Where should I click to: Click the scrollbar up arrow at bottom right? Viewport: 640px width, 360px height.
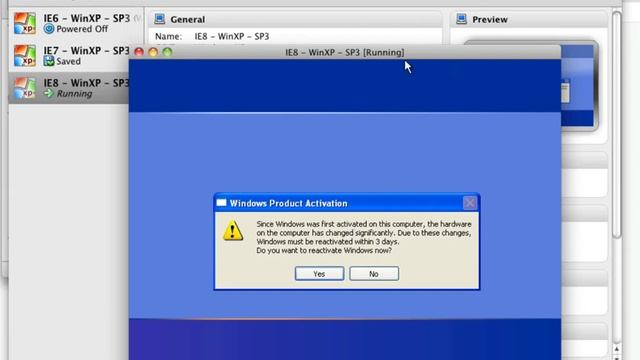(x=617, y=349)
